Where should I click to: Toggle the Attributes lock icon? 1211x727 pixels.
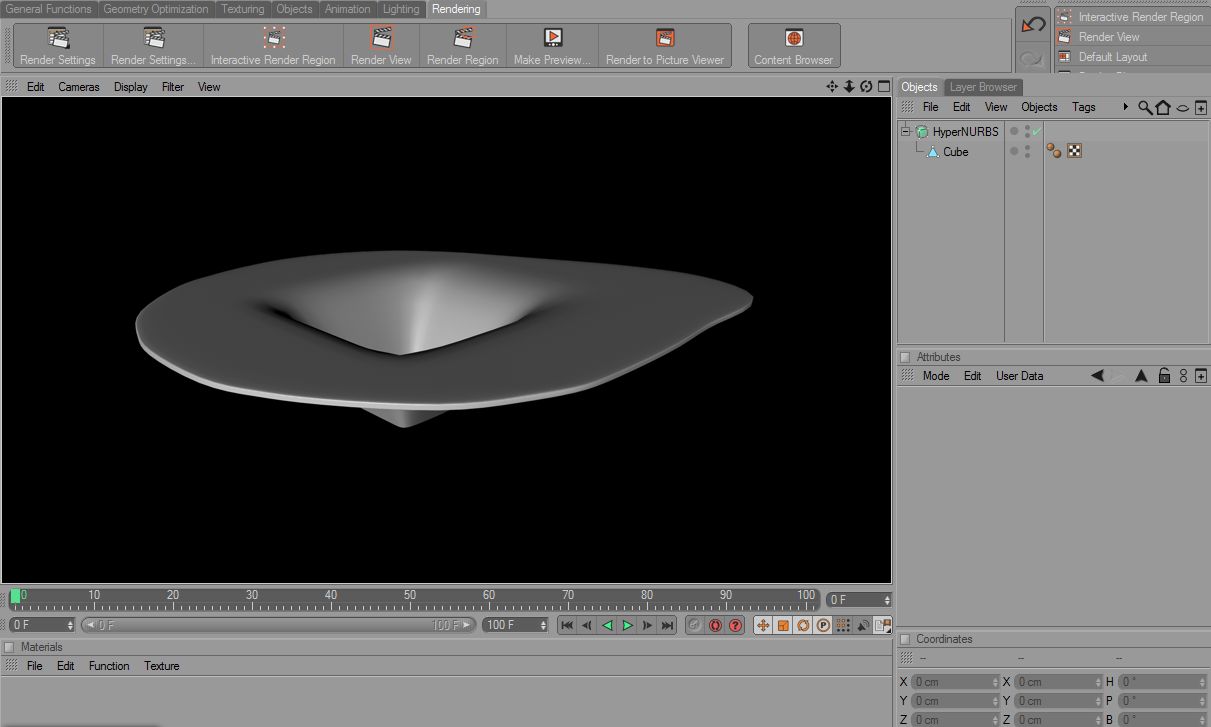[x=1164, y=376]
